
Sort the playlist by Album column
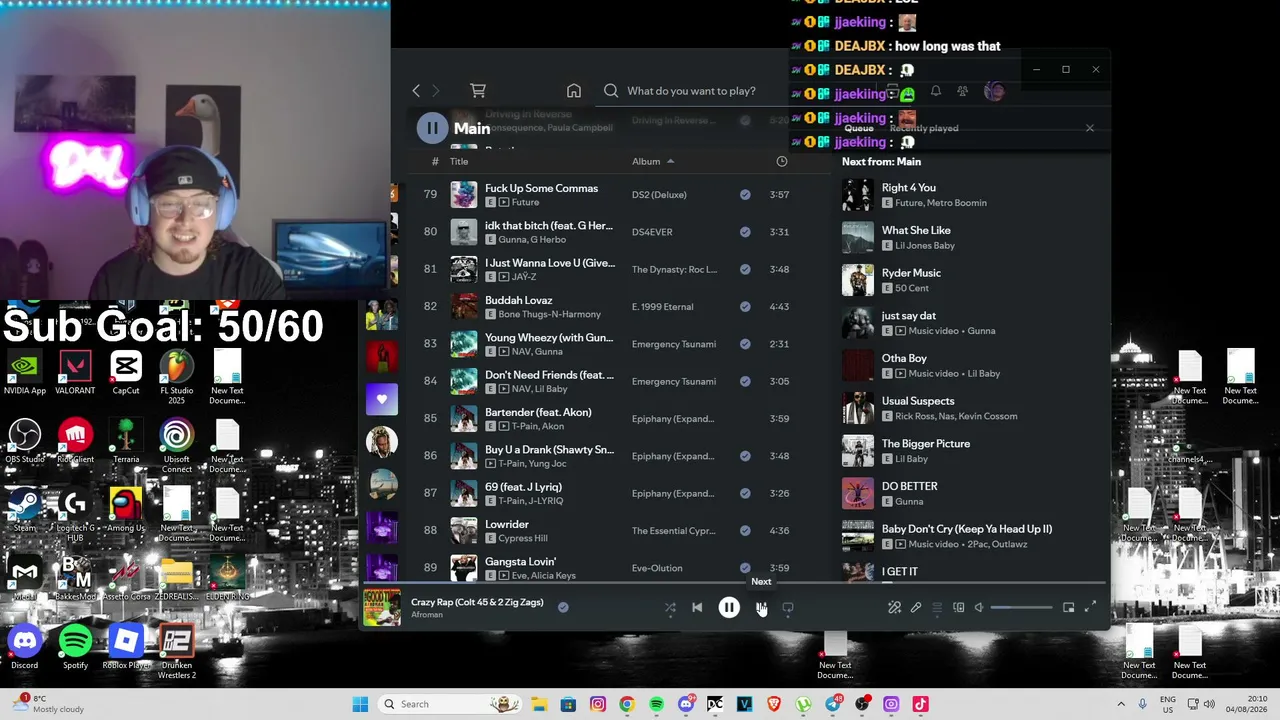click(646, 161)
